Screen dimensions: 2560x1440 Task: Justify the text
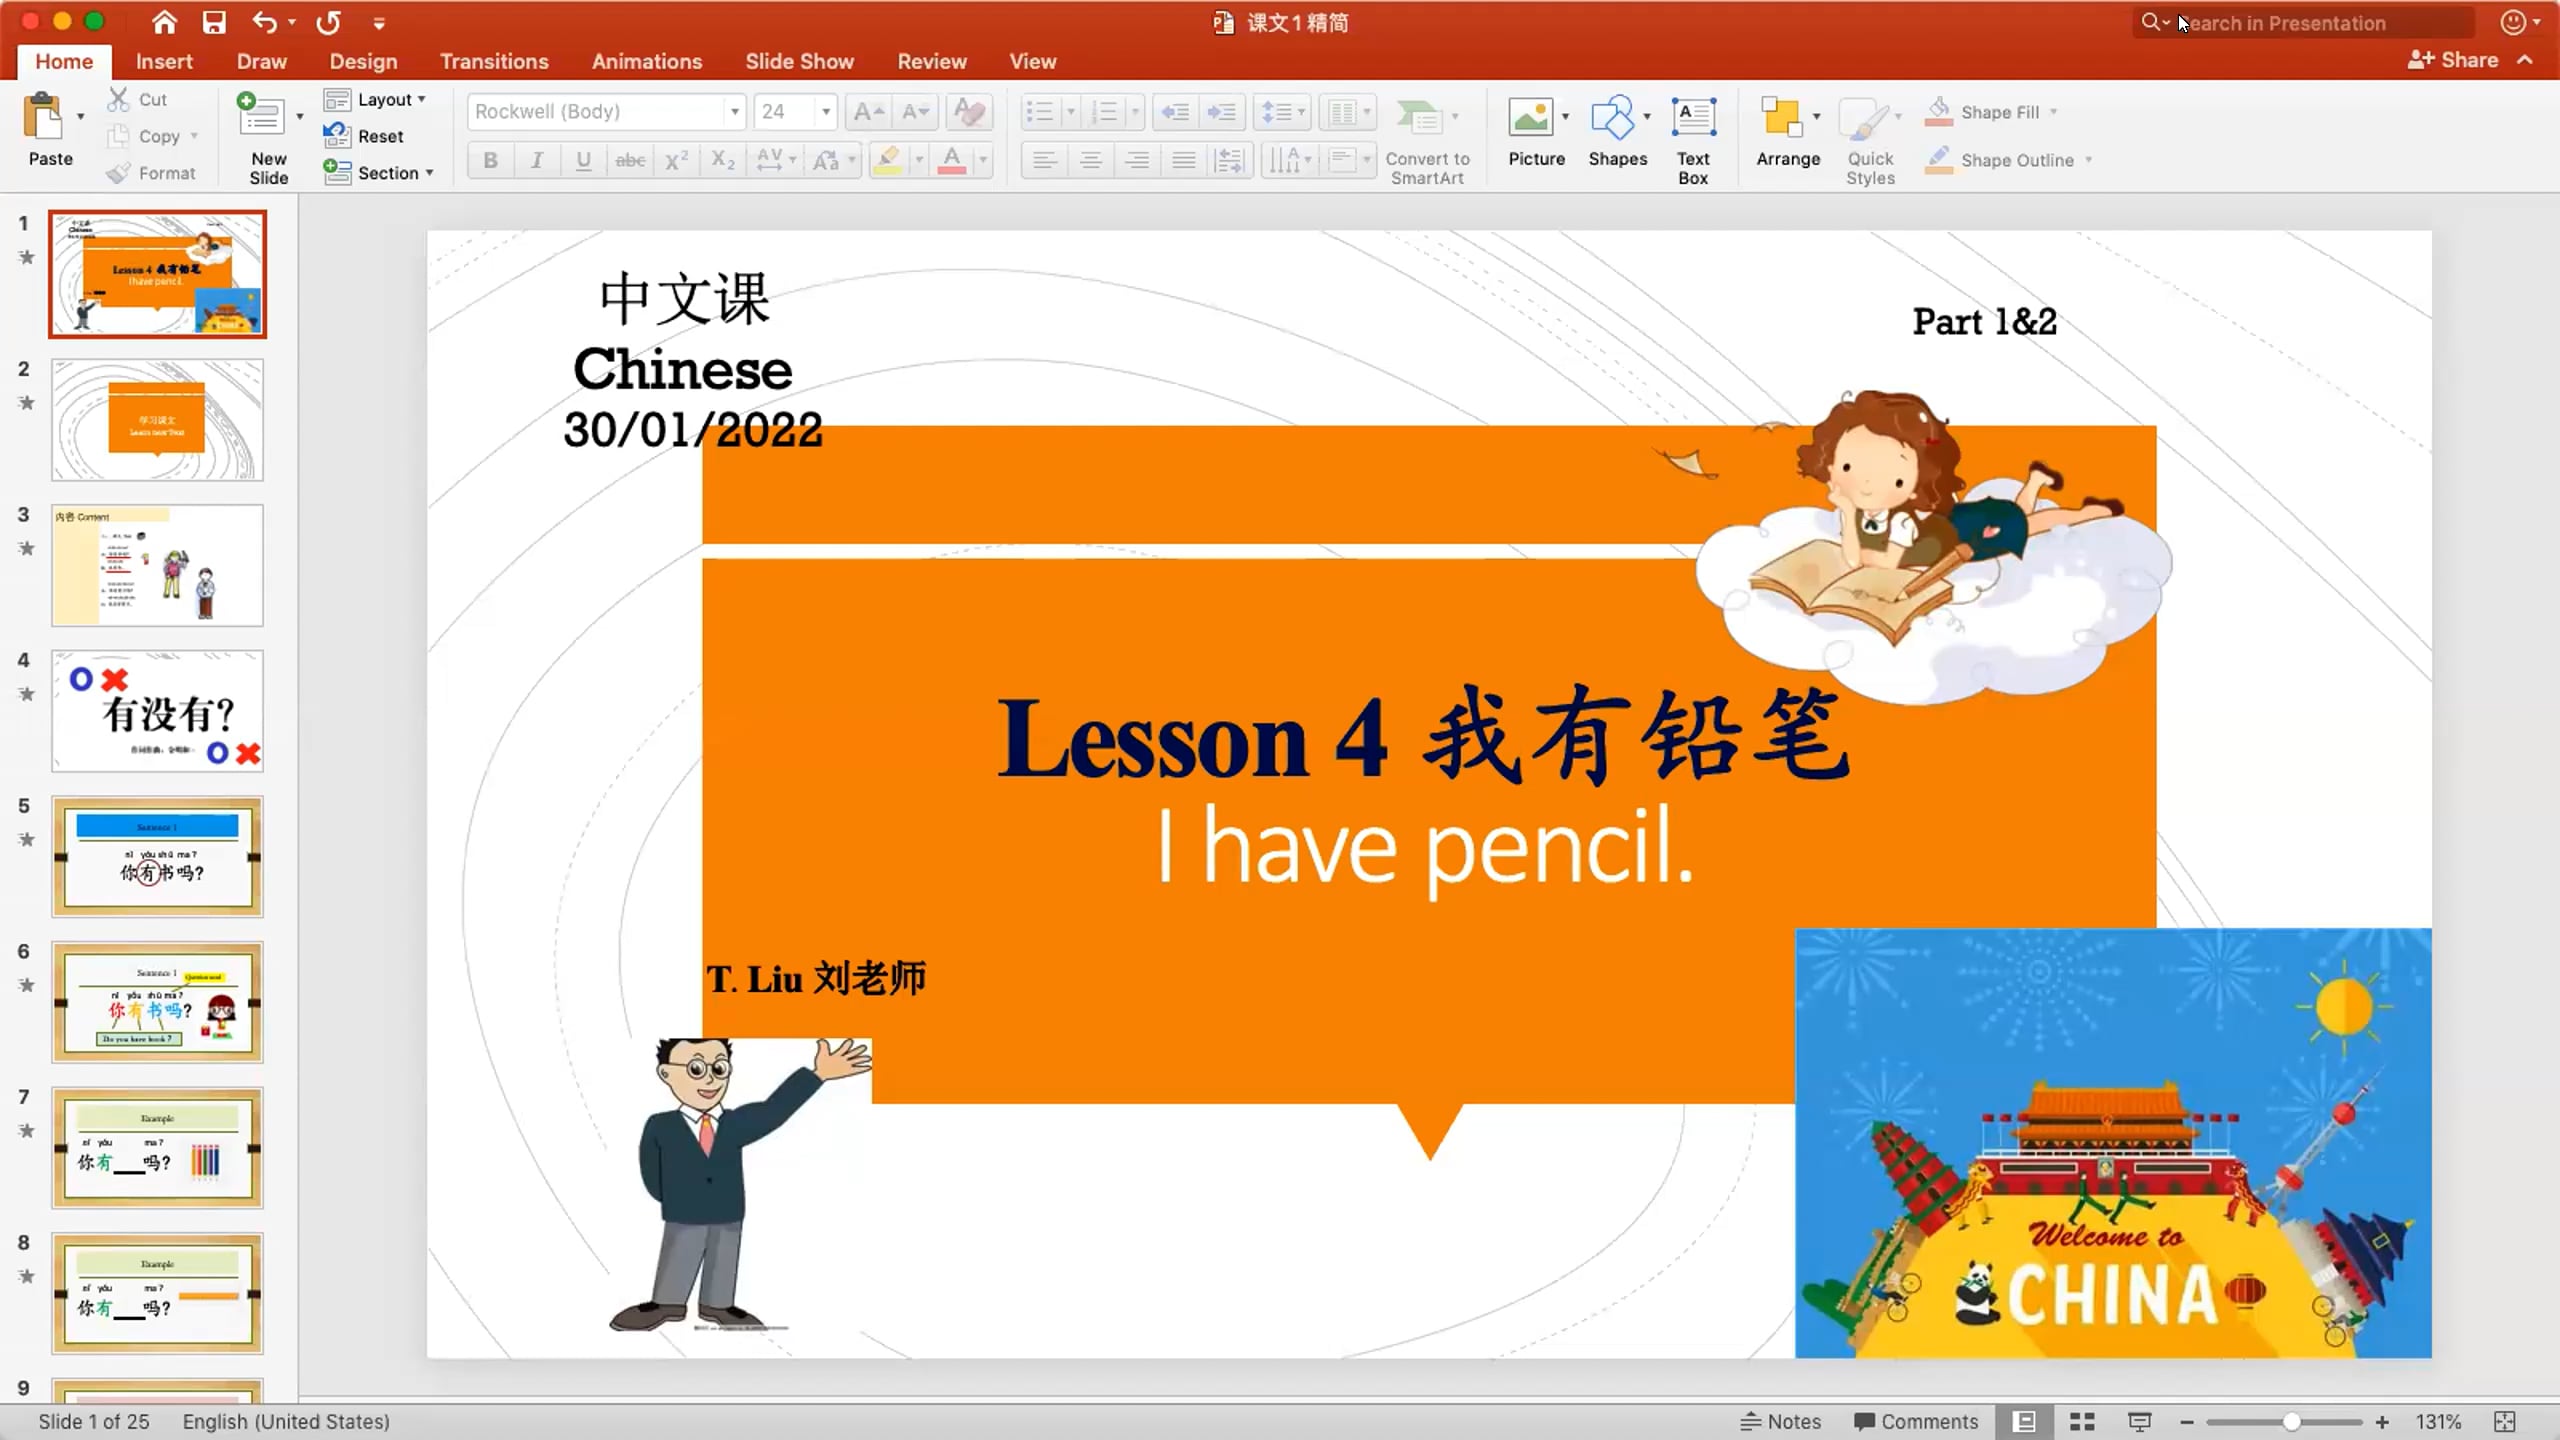point(1184,160)
